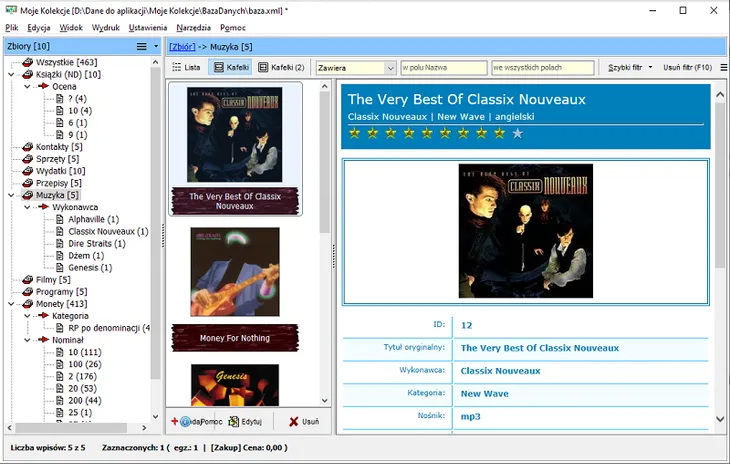730x464 pixels.
Task: Select Dżem (1) in tree
Action: (86, 256)
